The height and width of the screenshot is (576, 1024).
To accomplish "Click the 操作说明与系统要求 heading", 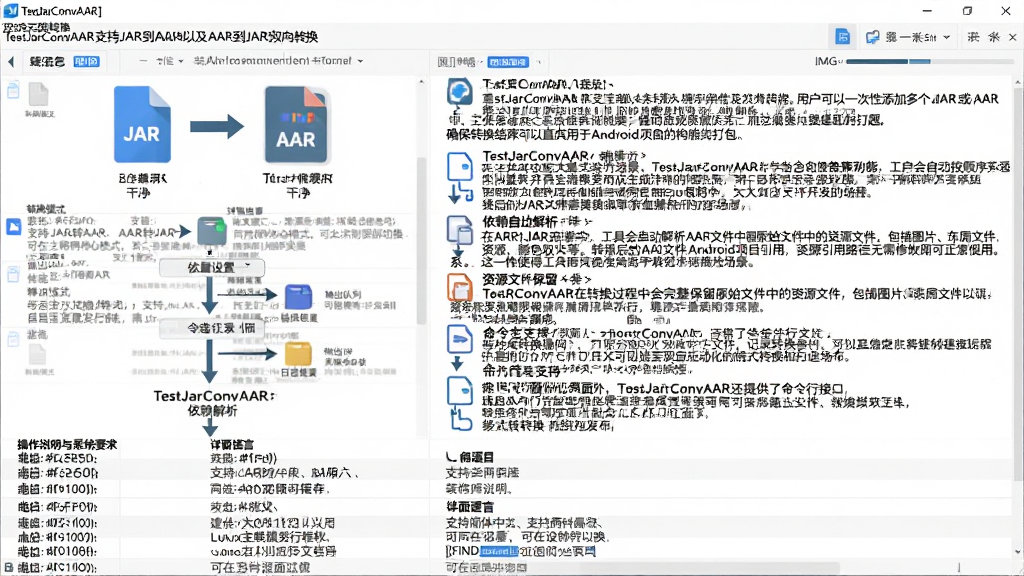I will tap(67, 444).
